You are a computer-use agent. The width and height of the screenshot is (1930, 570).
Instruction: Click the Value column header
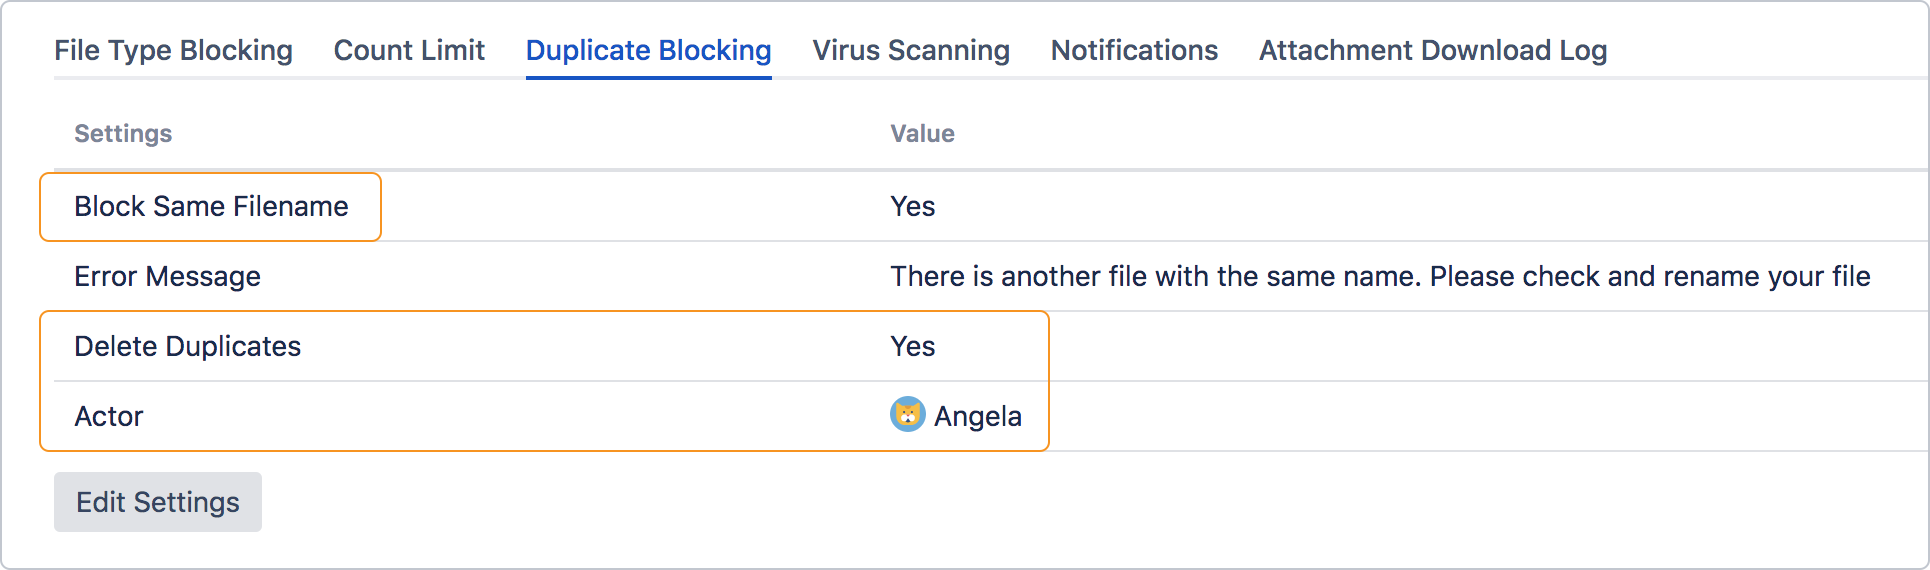pyautogui.click(x=922, y=134)
